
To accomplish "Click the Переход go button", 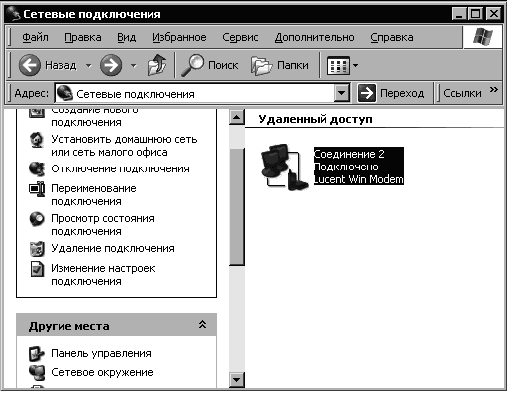I will pyautogui.click(x=391, y=93).
